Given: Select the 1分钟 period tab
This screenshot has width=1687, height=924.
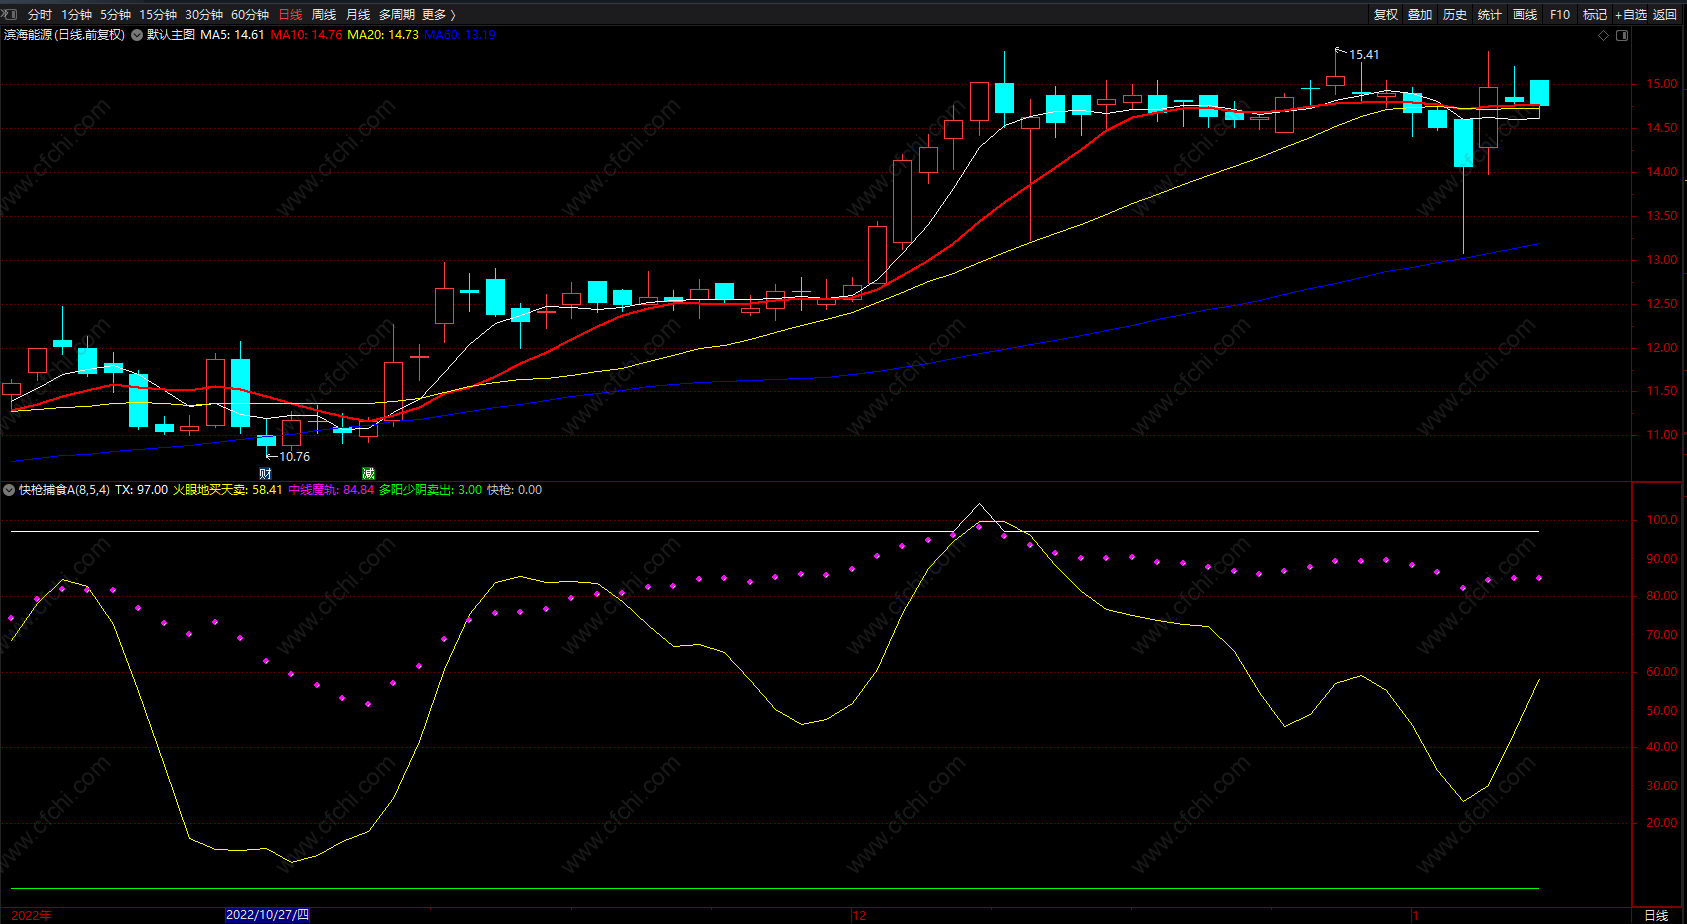Looking at the screenshot, I should pyautogui.click(x=76, y=15).
